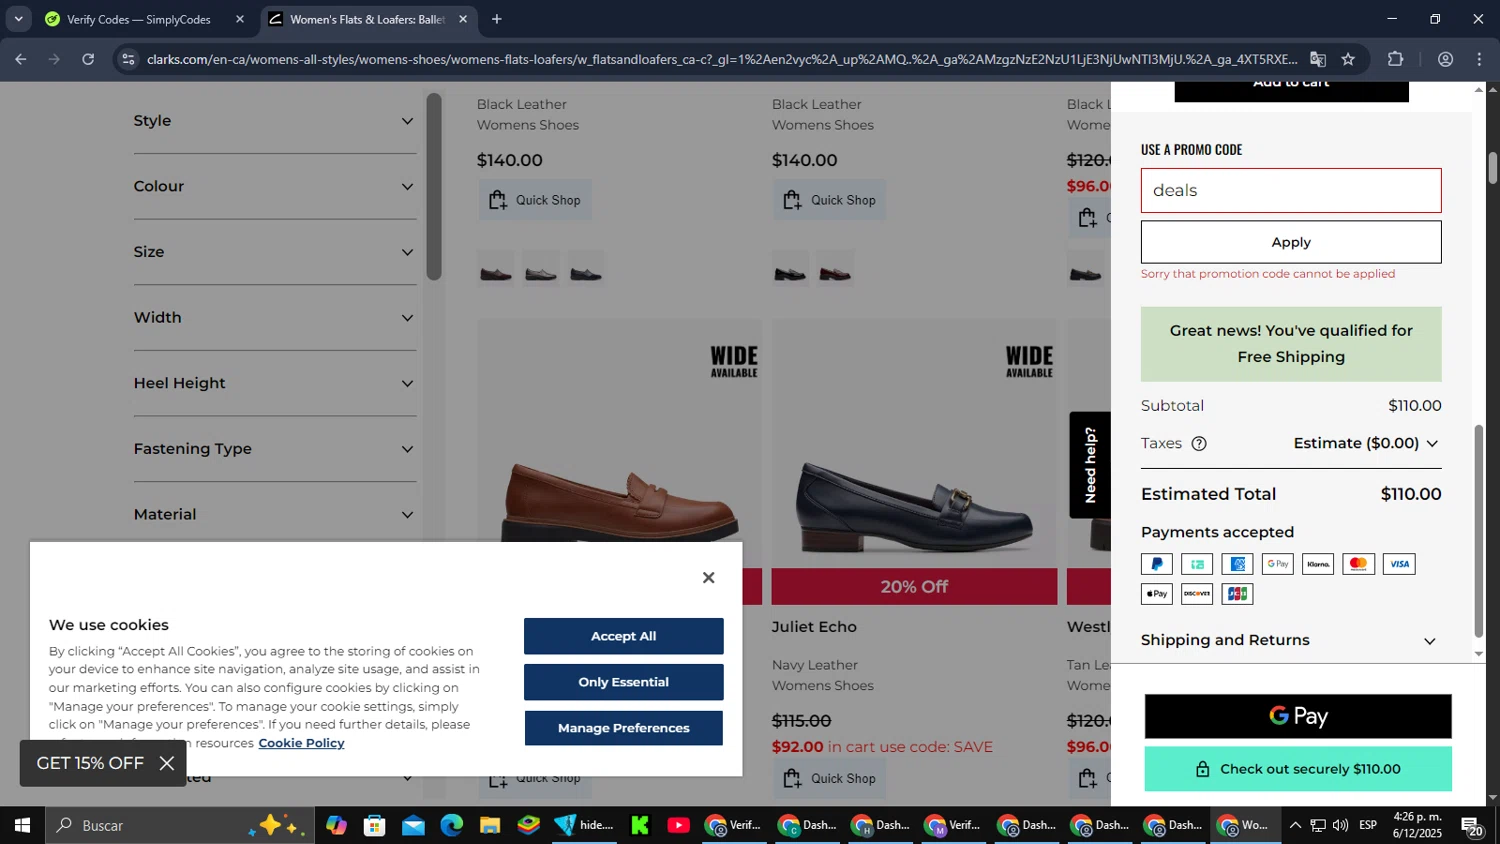The width and height of the screenshot is (1500, 844).
Task: Click the promo code input field
Action: pos(1291,190)
